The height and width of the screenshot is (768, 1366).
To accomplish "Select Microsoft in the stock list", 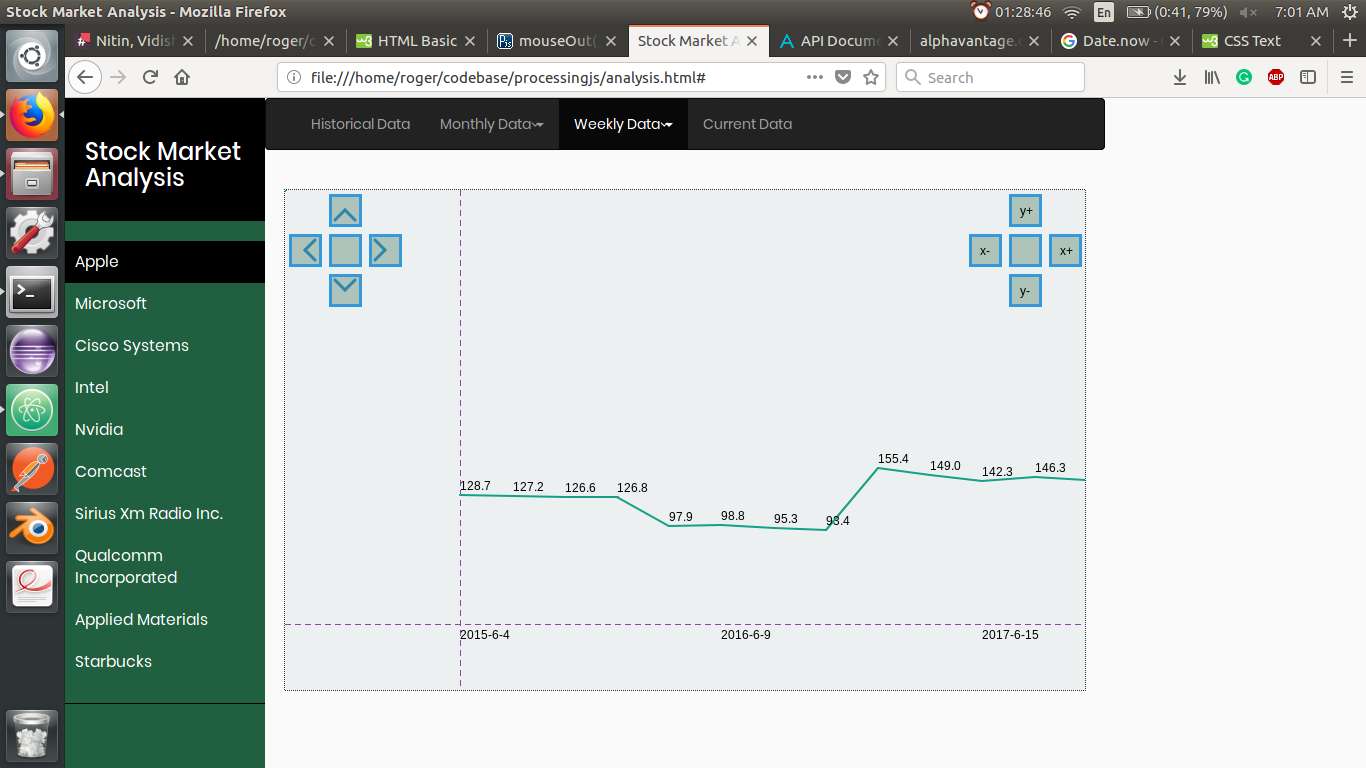I will click(165, 304).
